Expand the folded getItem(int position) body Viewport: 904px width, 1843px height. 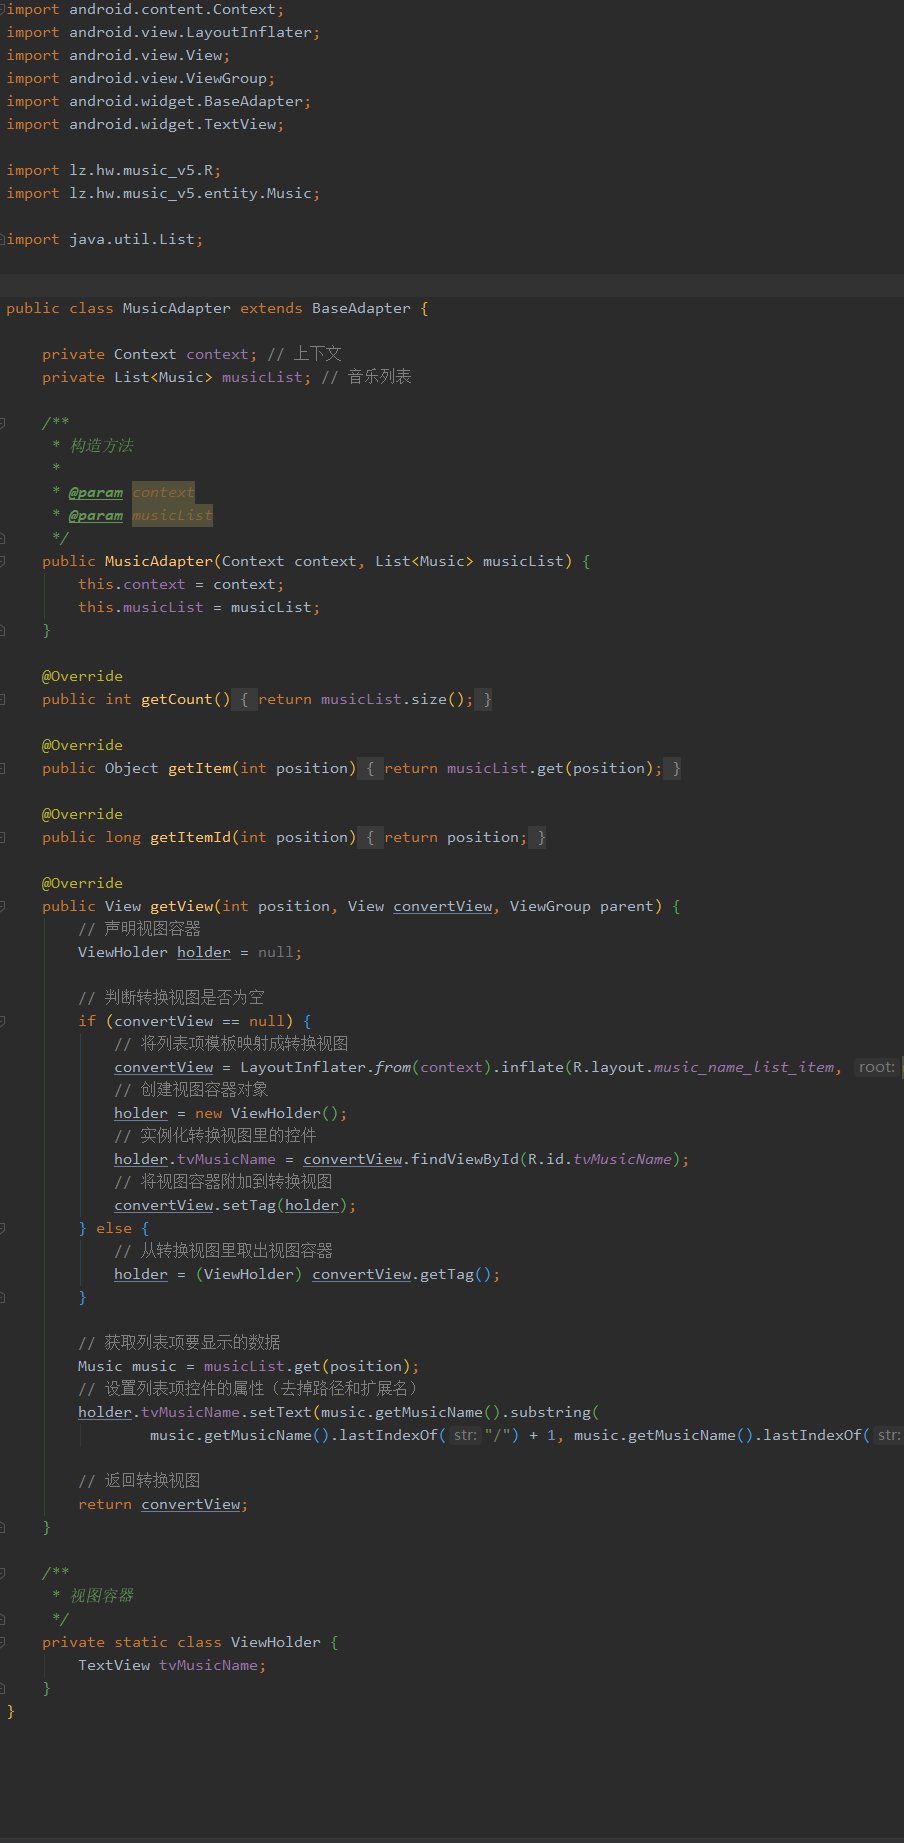[3, 768]
